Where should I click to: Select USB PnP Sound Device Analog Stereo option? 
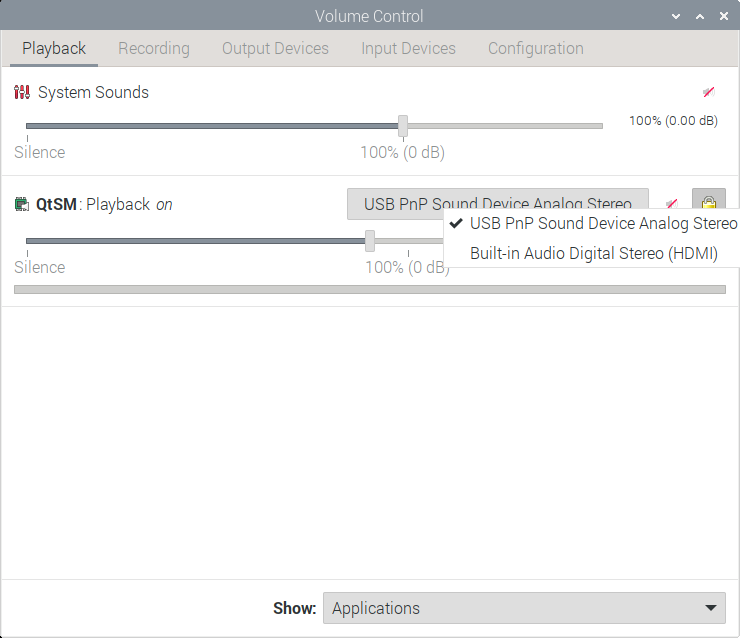pos(603,223)
